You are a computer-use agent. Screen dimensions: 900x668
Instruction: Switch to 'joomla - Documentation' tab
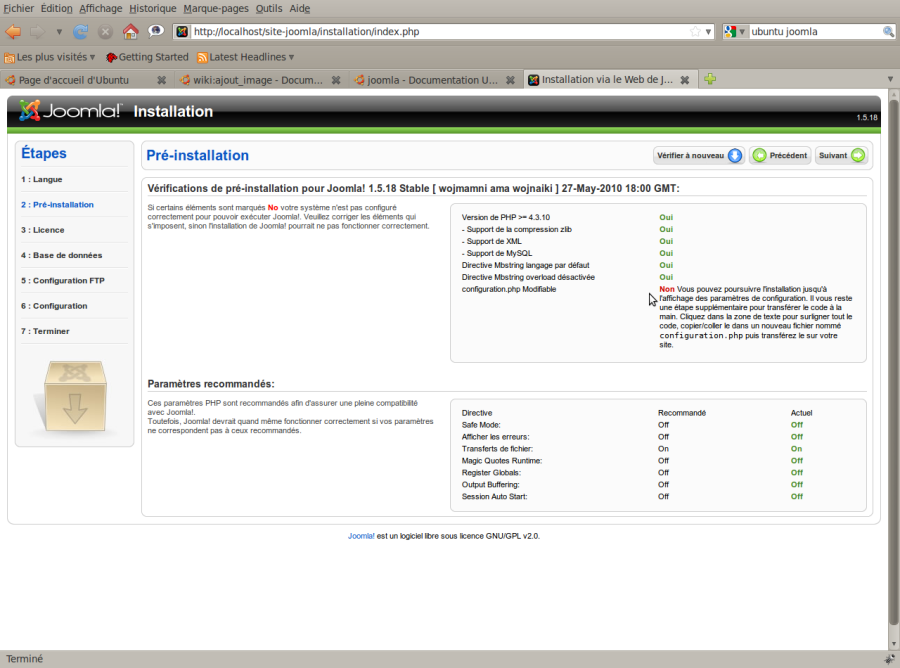click(432, 80)
